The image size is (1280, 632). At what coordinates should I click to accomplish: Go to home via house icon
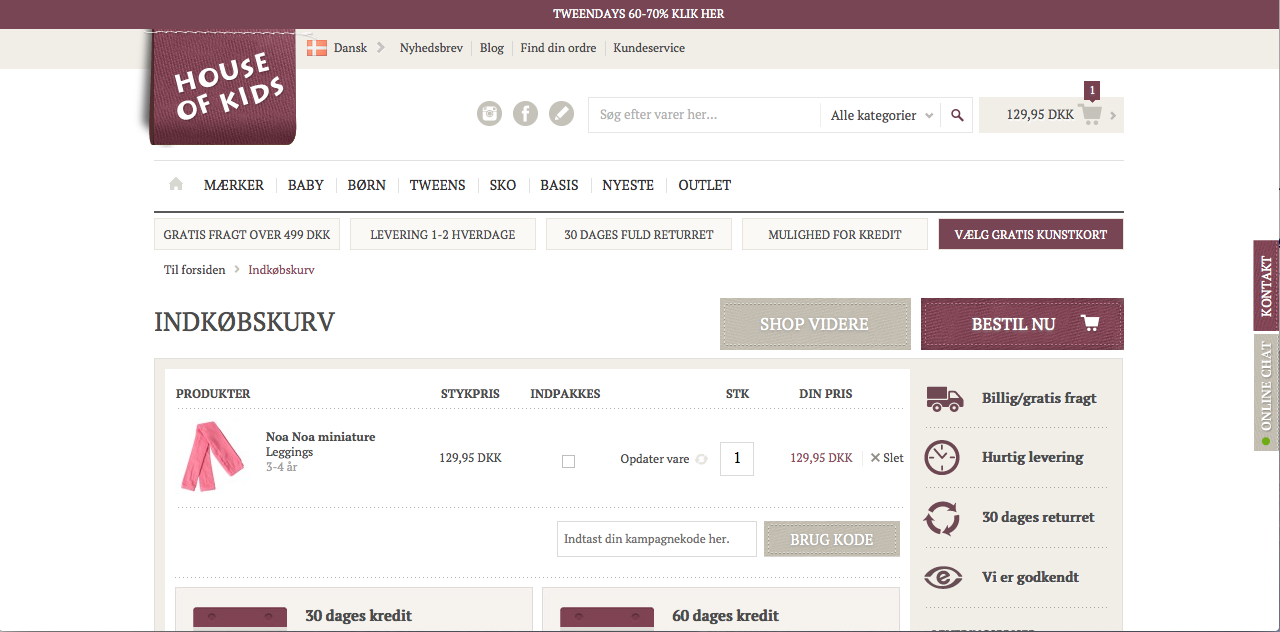[x=176, y=185]
